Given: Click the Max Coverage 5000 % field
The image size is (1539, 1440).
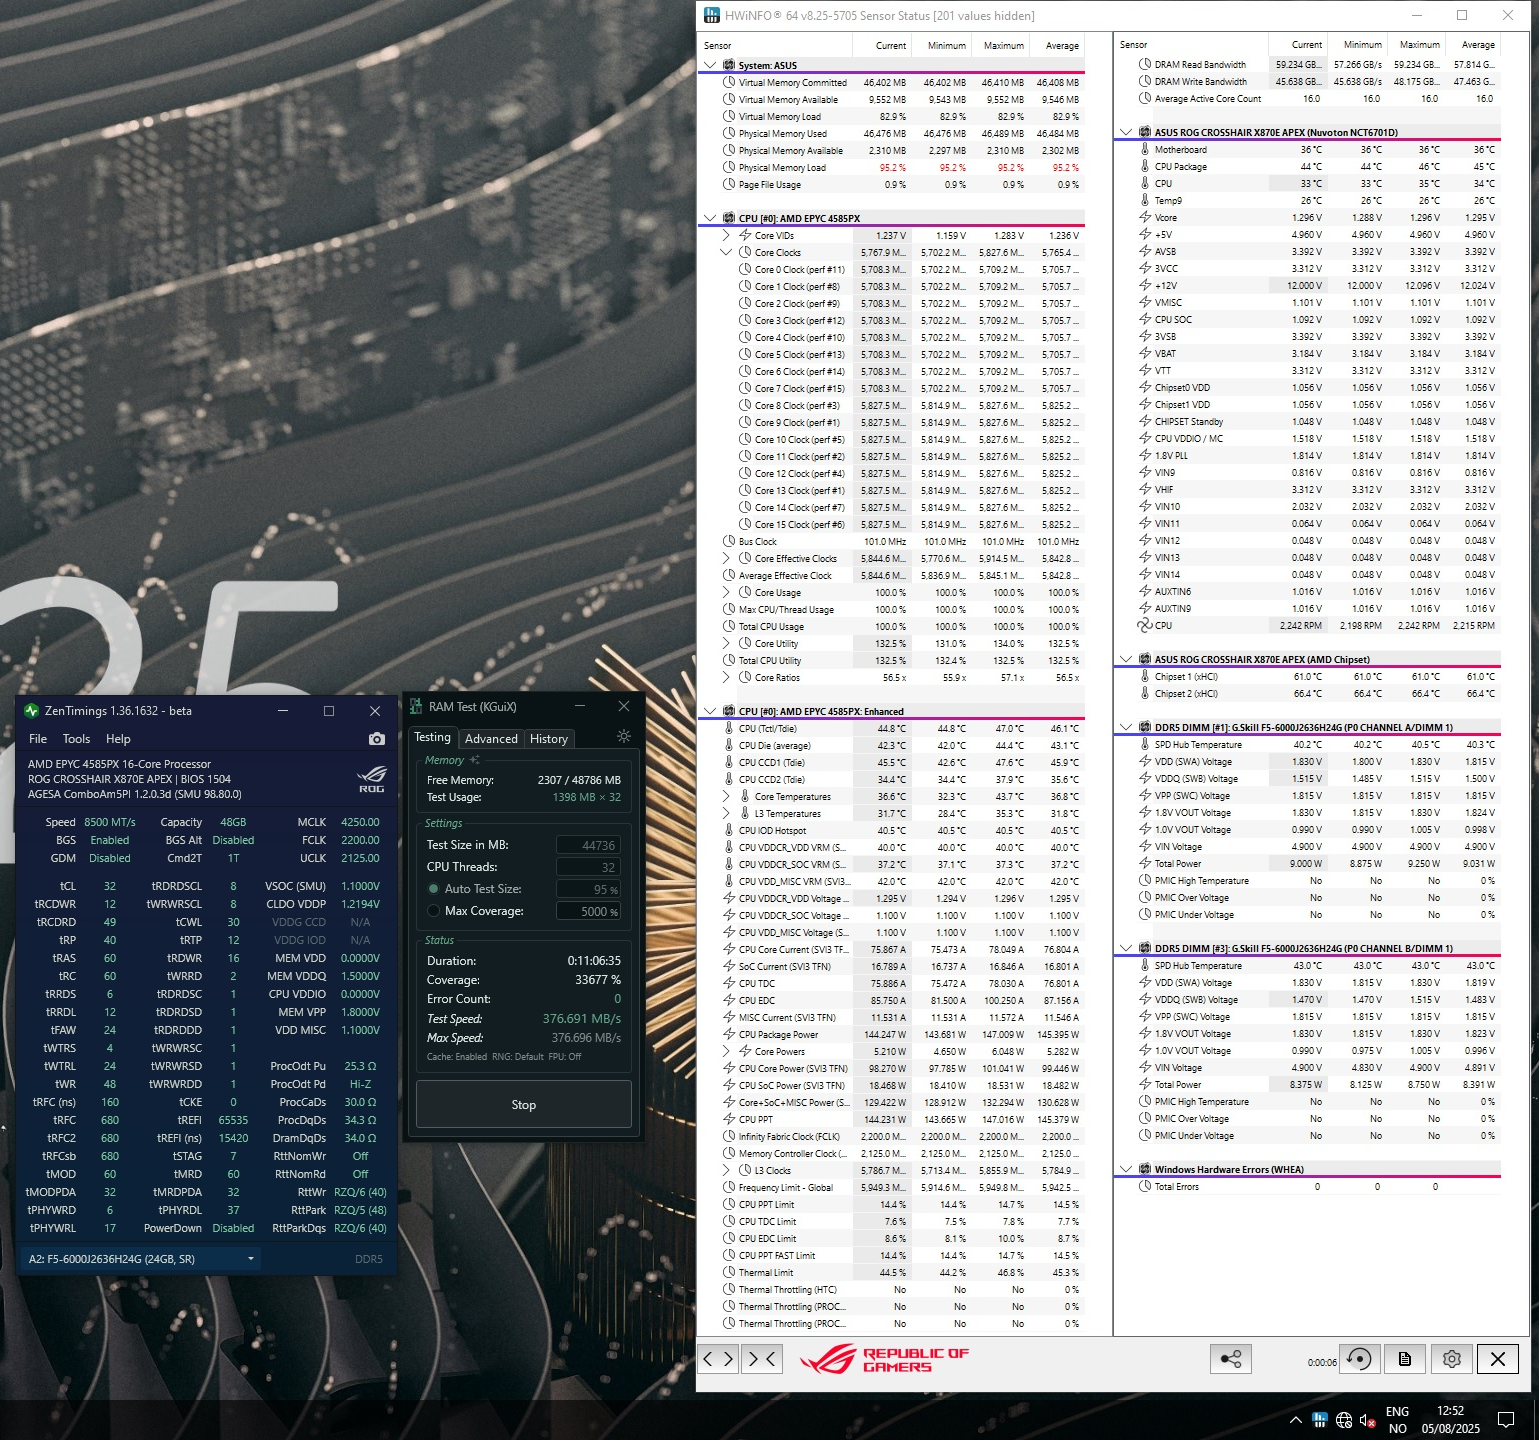Looking at the screenshot, I should pyautogui.click(x=588, y=911).
